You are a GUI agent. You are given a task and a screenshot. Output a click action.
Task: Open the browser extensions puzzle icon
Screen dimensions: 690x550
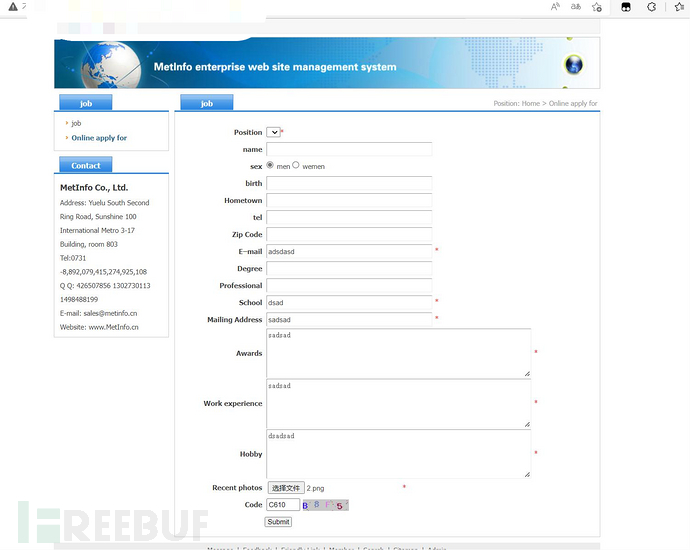[652, 7]
